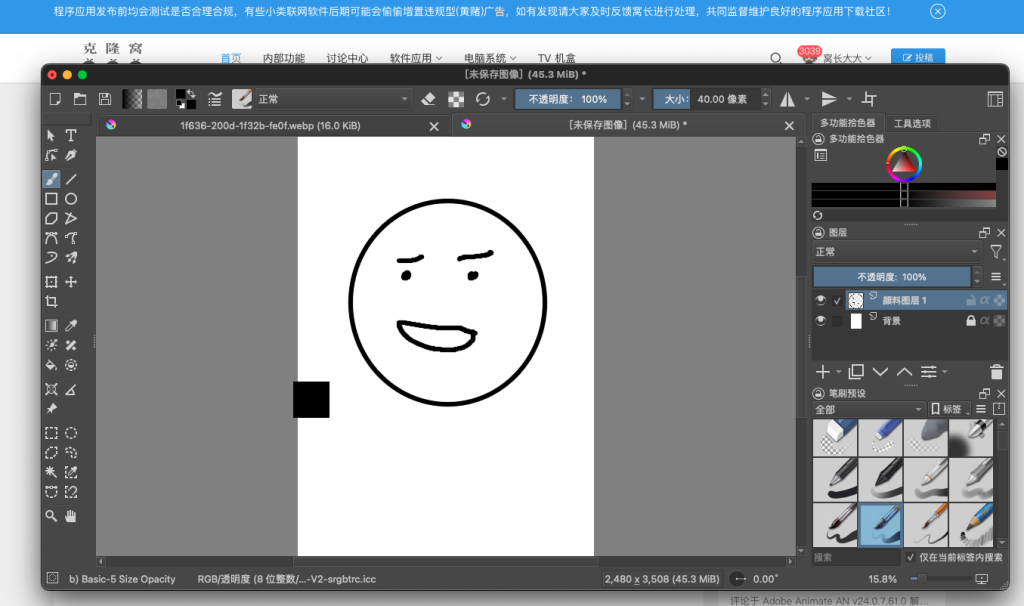Select the Crop tool
Image resolution: width=1024 pixels, height=606 pixels.
pyautogui.click(x=52, y=301)
